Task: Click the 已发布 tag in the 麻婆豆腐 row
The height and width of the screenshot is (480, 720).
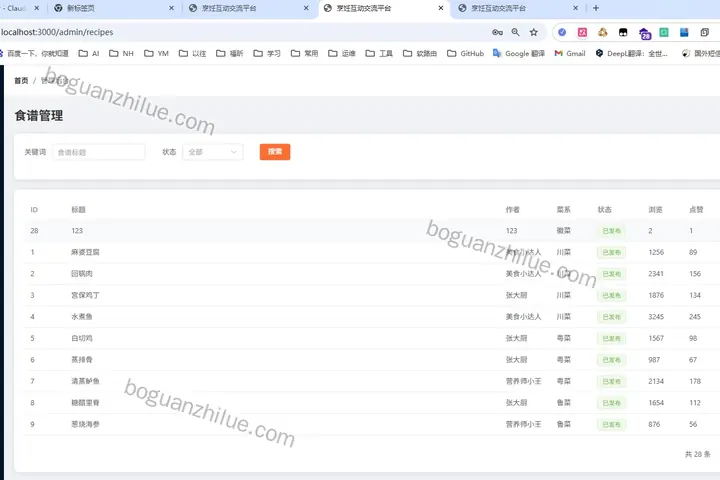Action: [x=611, y=252]
